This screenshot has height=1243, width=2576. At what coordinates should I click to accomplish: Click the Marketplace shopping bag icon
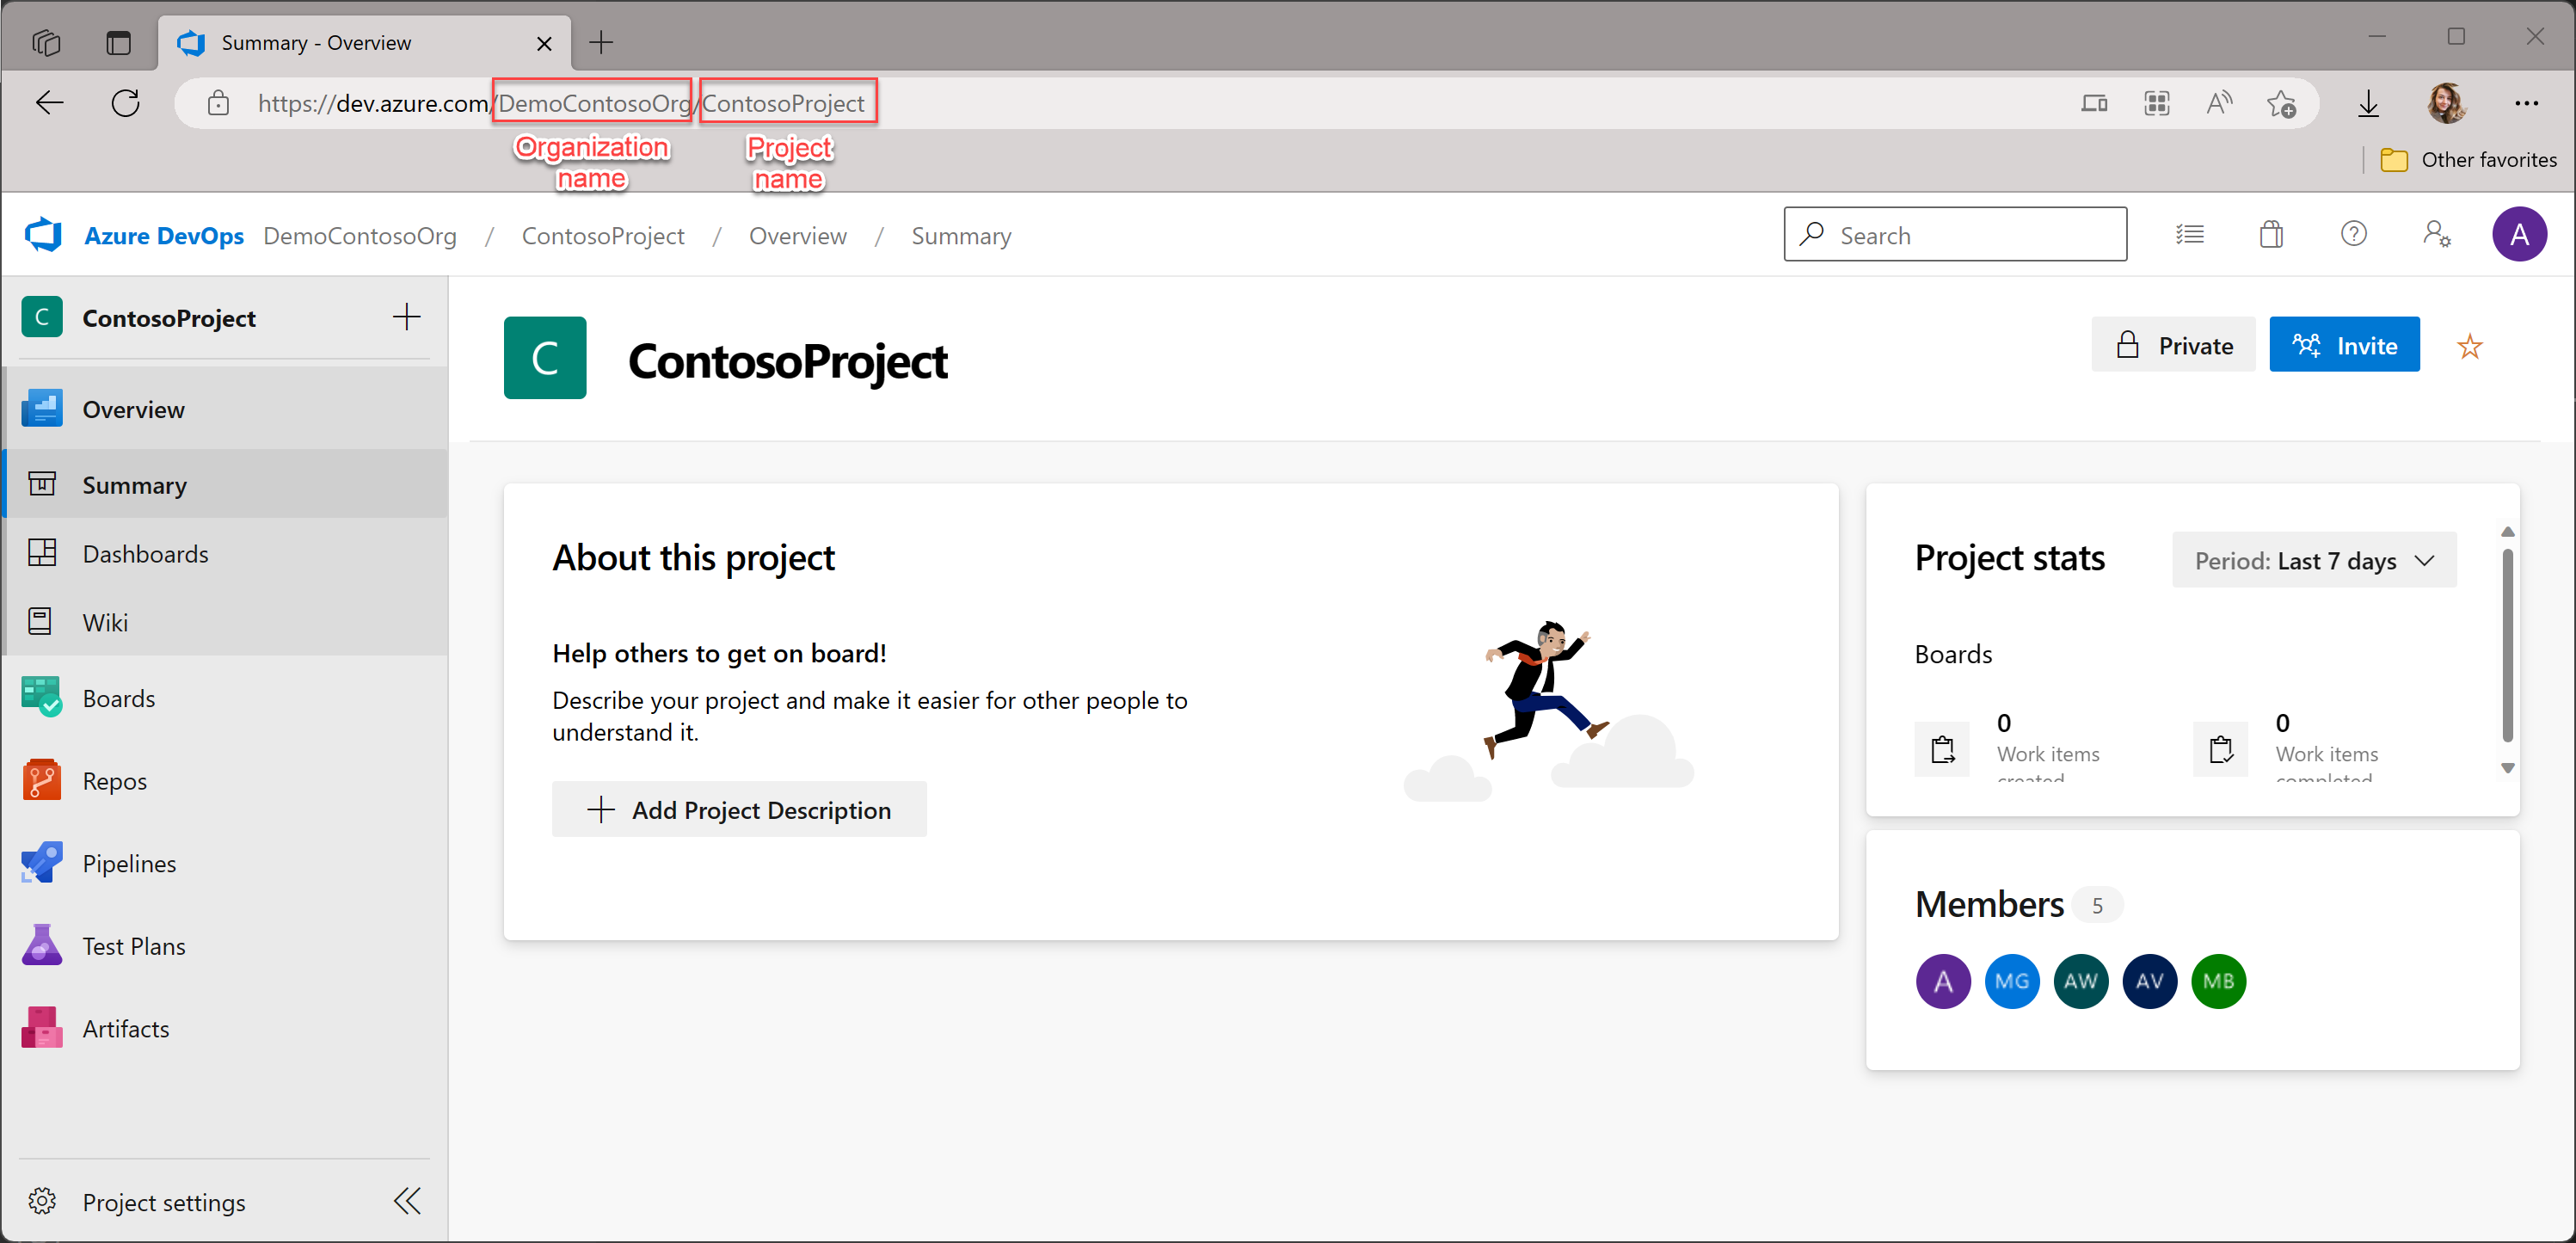click(2271, 235)
